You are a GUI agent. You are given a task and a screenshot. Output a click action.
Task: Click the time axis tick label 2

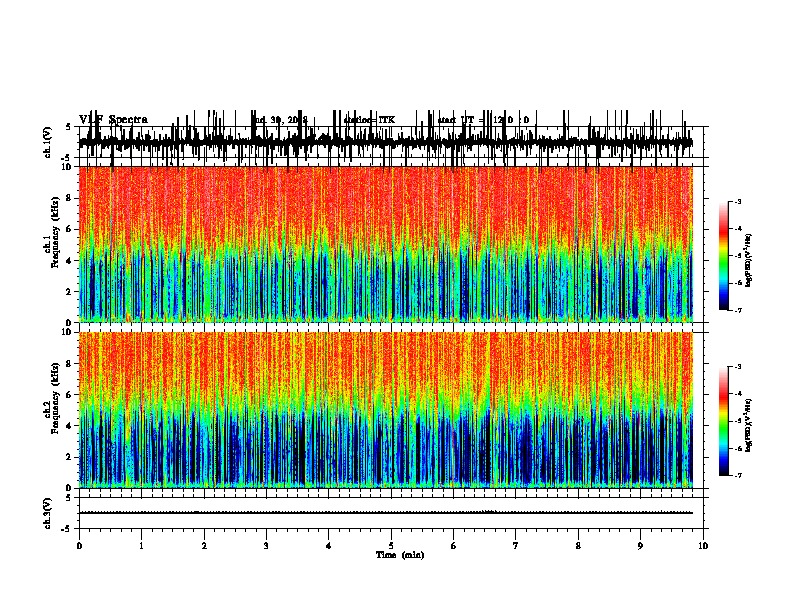tap(204, 546)
